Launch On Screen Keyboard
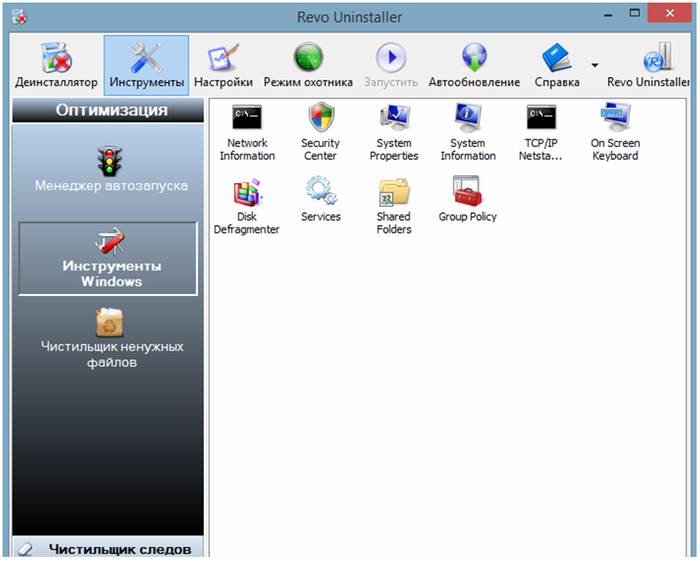This screenshot has width=700, height=562. 614,120
